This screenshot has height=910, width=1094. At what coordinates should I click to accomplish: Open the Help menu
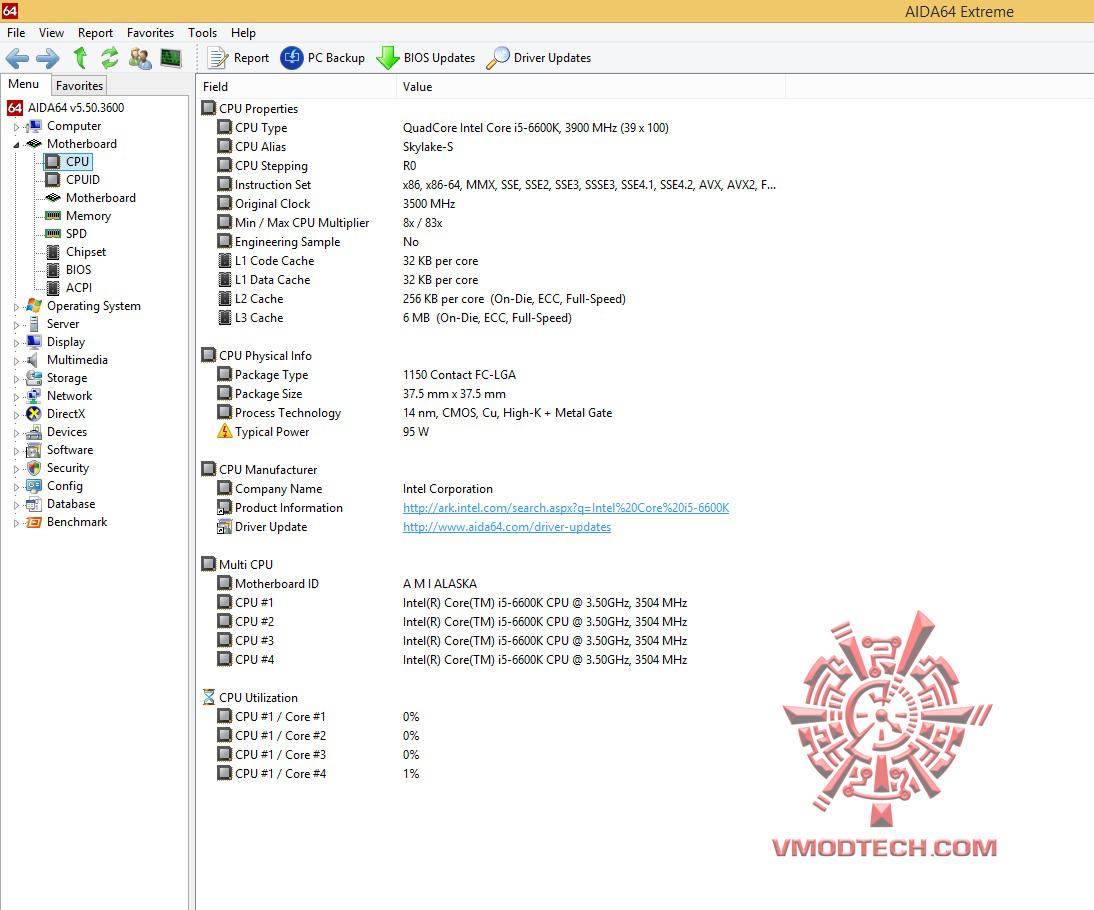coord(243,33)
